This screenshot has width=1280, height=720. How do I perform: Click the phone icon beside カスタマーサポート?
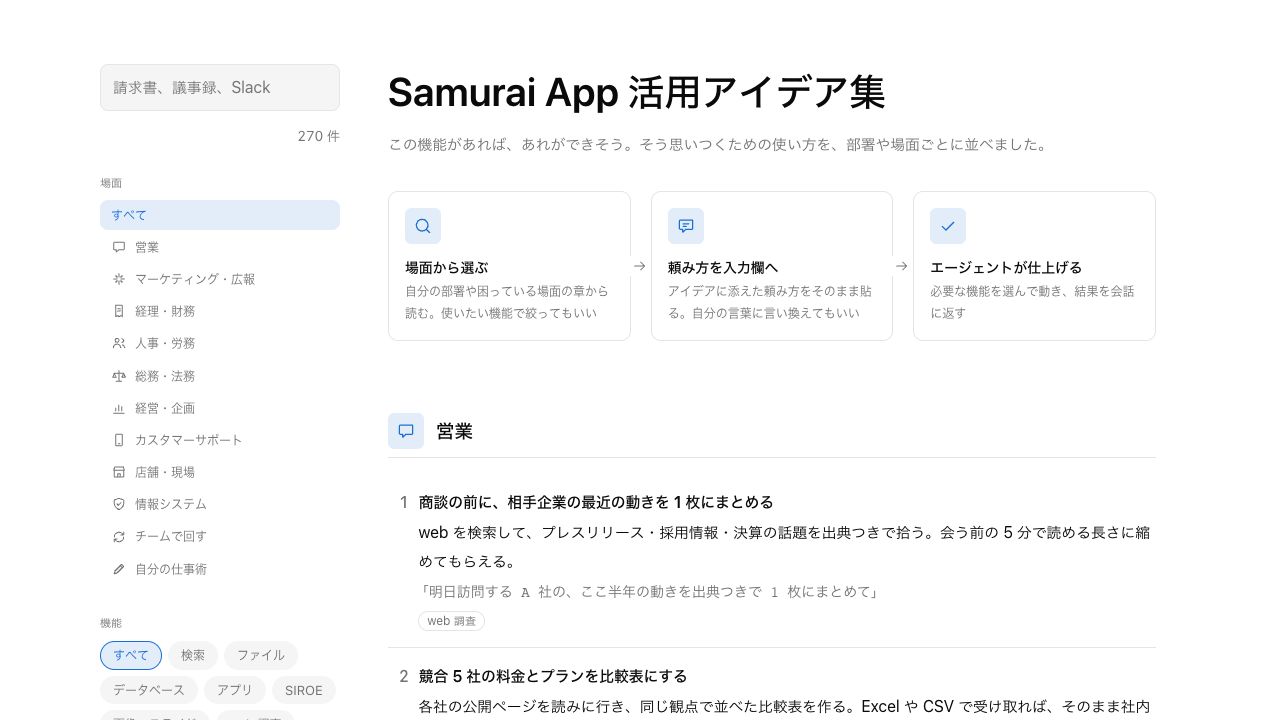(119, 440)
